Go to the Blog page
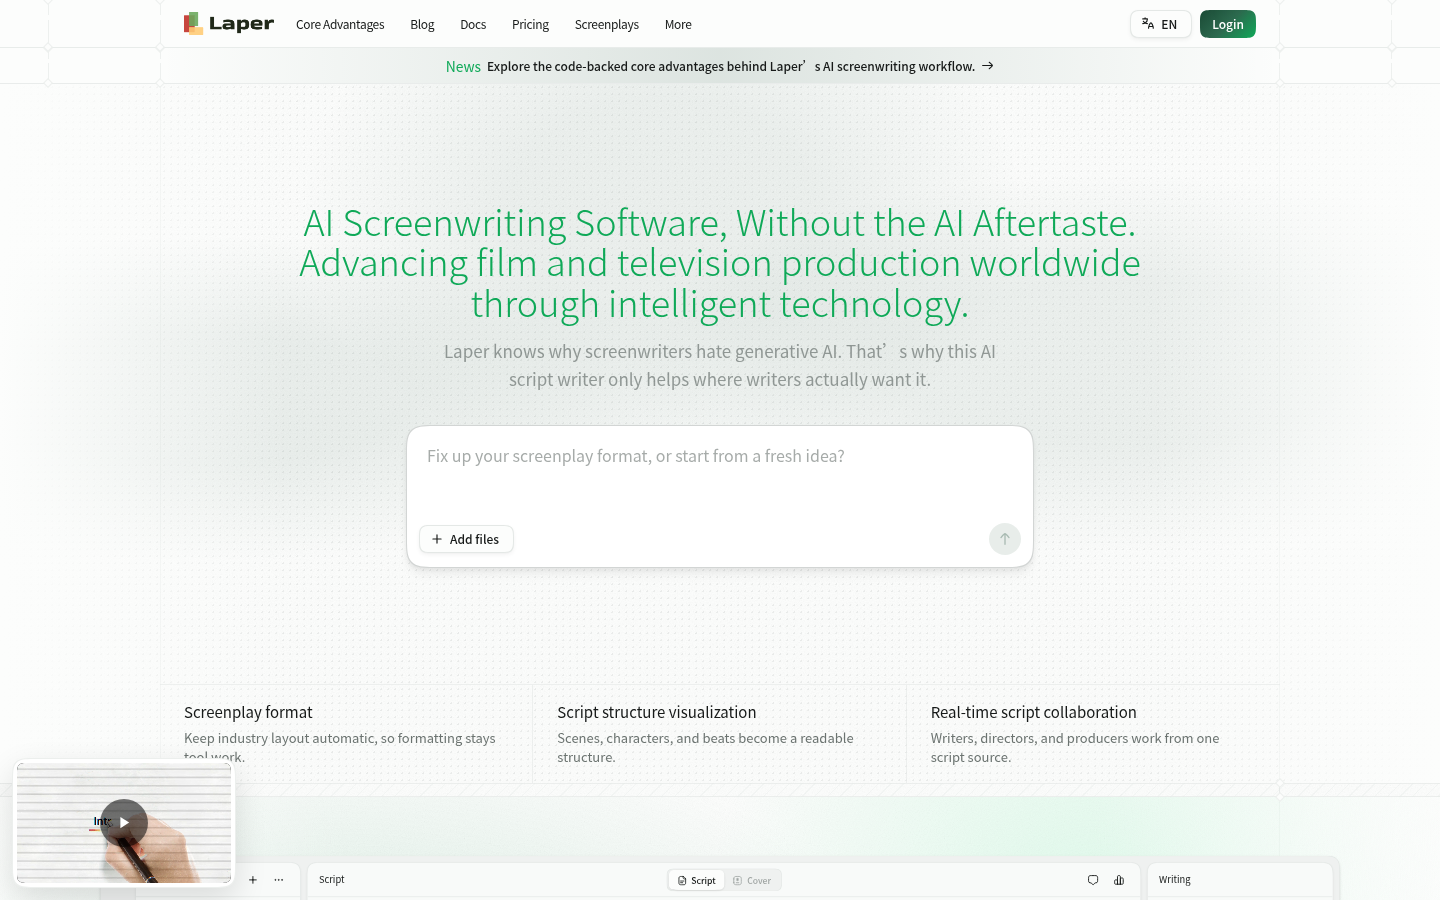 coord(422,25)
